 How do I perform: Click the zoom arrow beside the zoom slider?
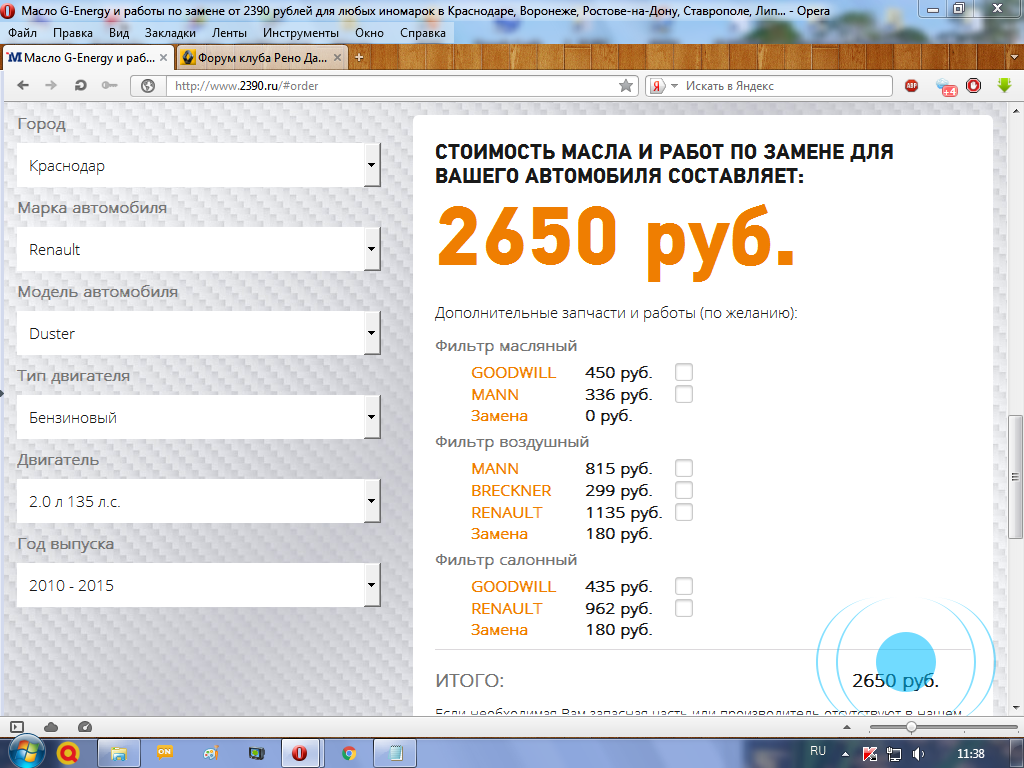847,727
